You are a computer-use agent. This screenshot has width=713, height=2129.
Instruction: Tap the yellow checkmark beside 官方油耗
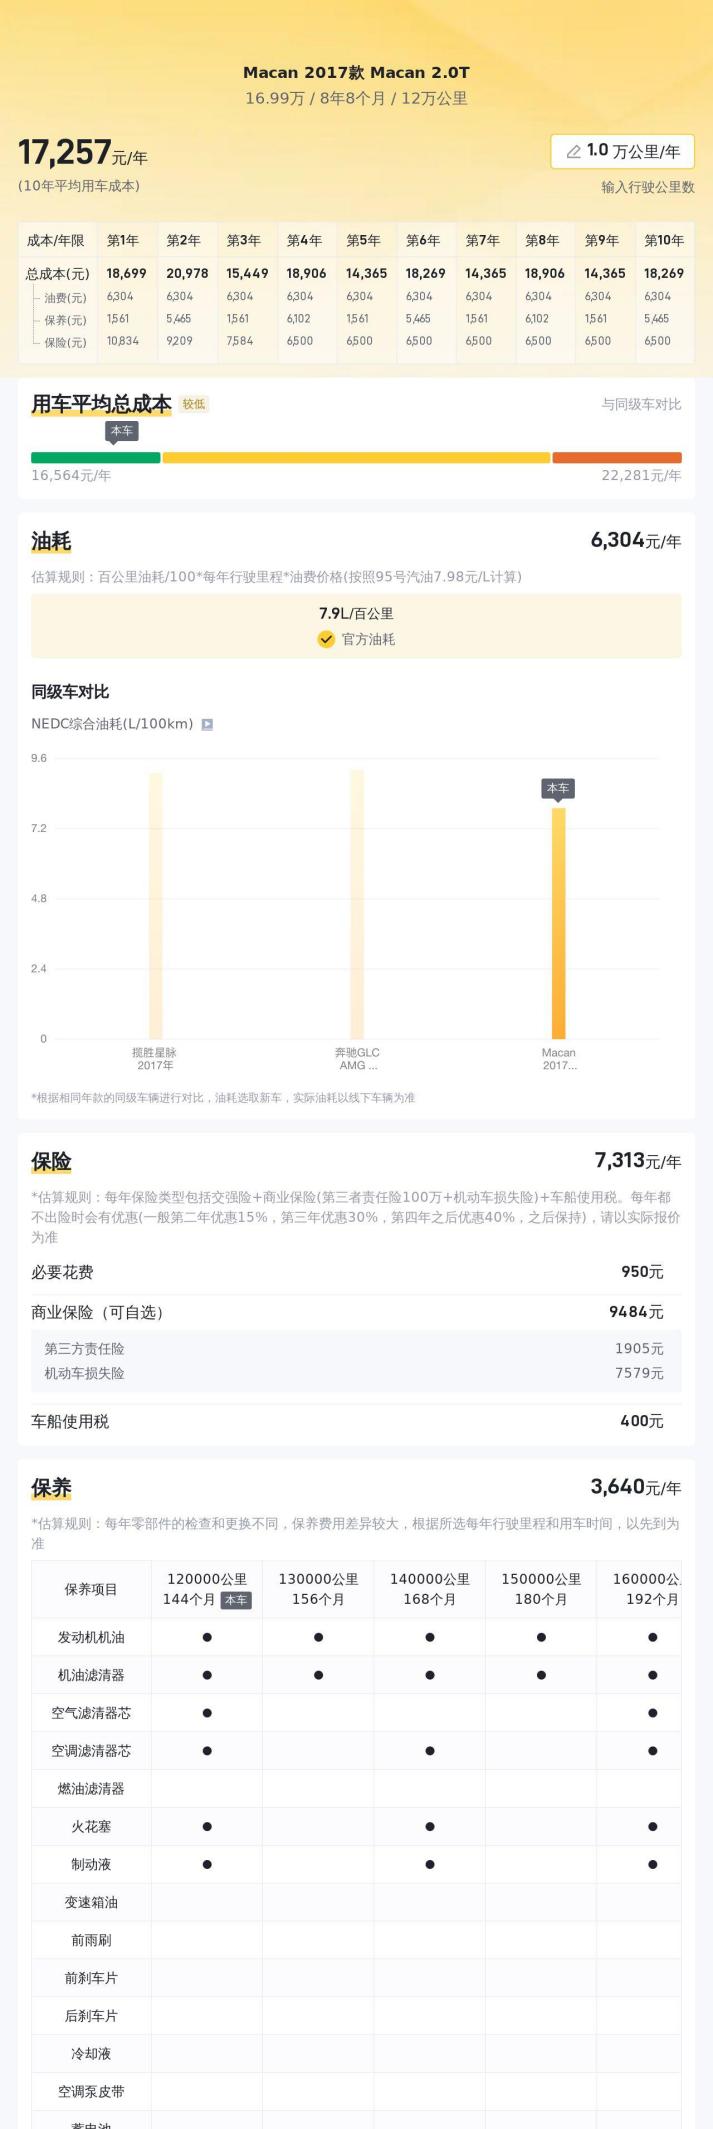[326, 640]
